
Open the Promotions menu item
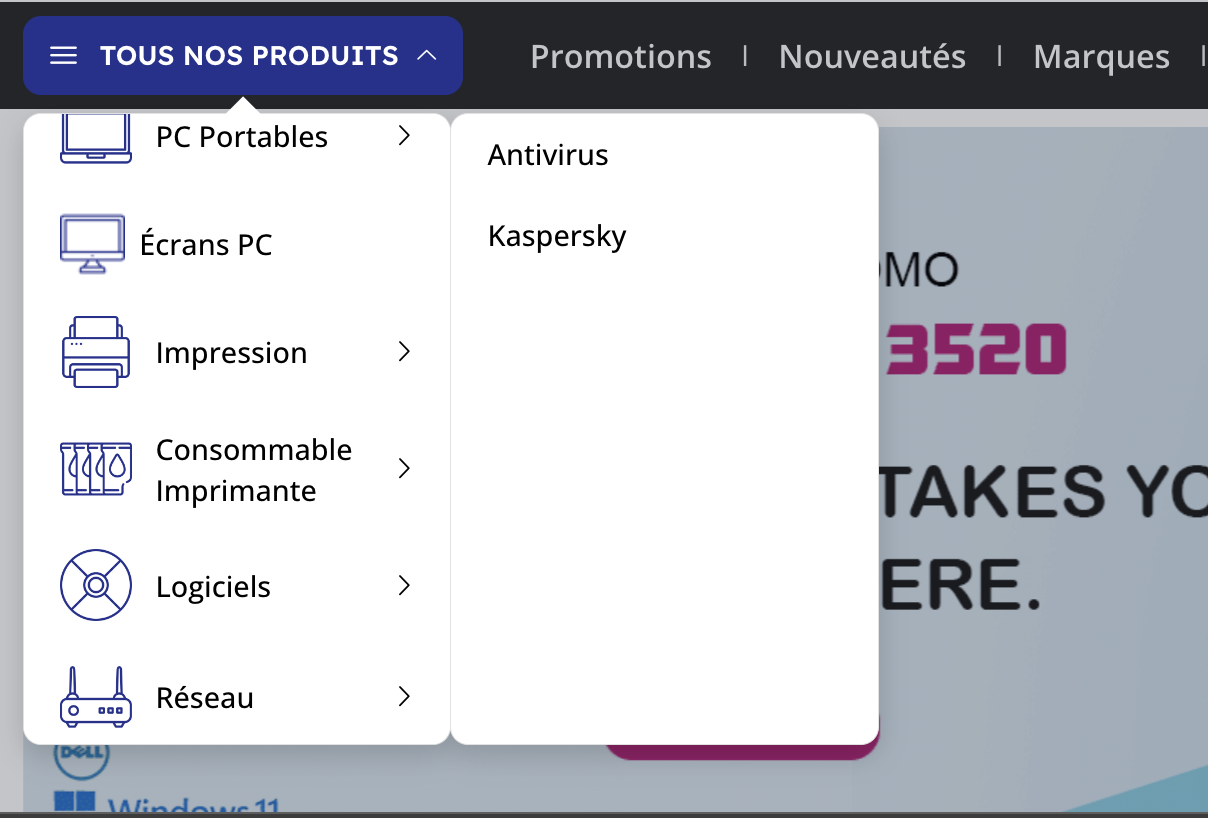tap(621, 57)
